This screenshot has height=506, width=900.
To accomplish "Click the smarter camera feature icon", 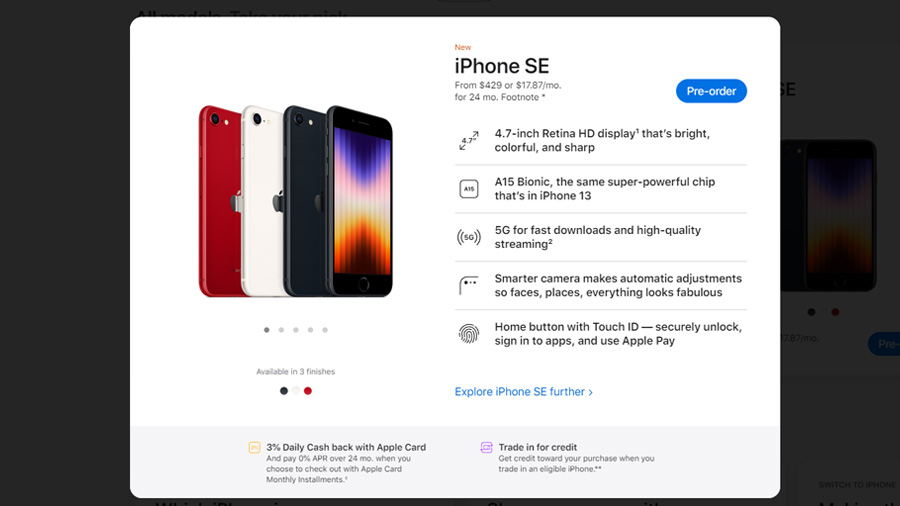I will coord(468,285).
